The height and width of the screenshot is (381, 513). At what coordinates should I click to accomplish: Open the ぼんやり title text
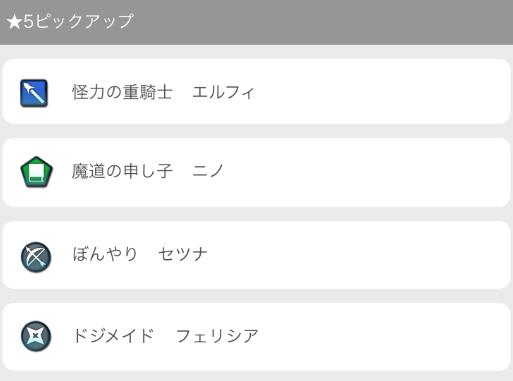point(105,254)
